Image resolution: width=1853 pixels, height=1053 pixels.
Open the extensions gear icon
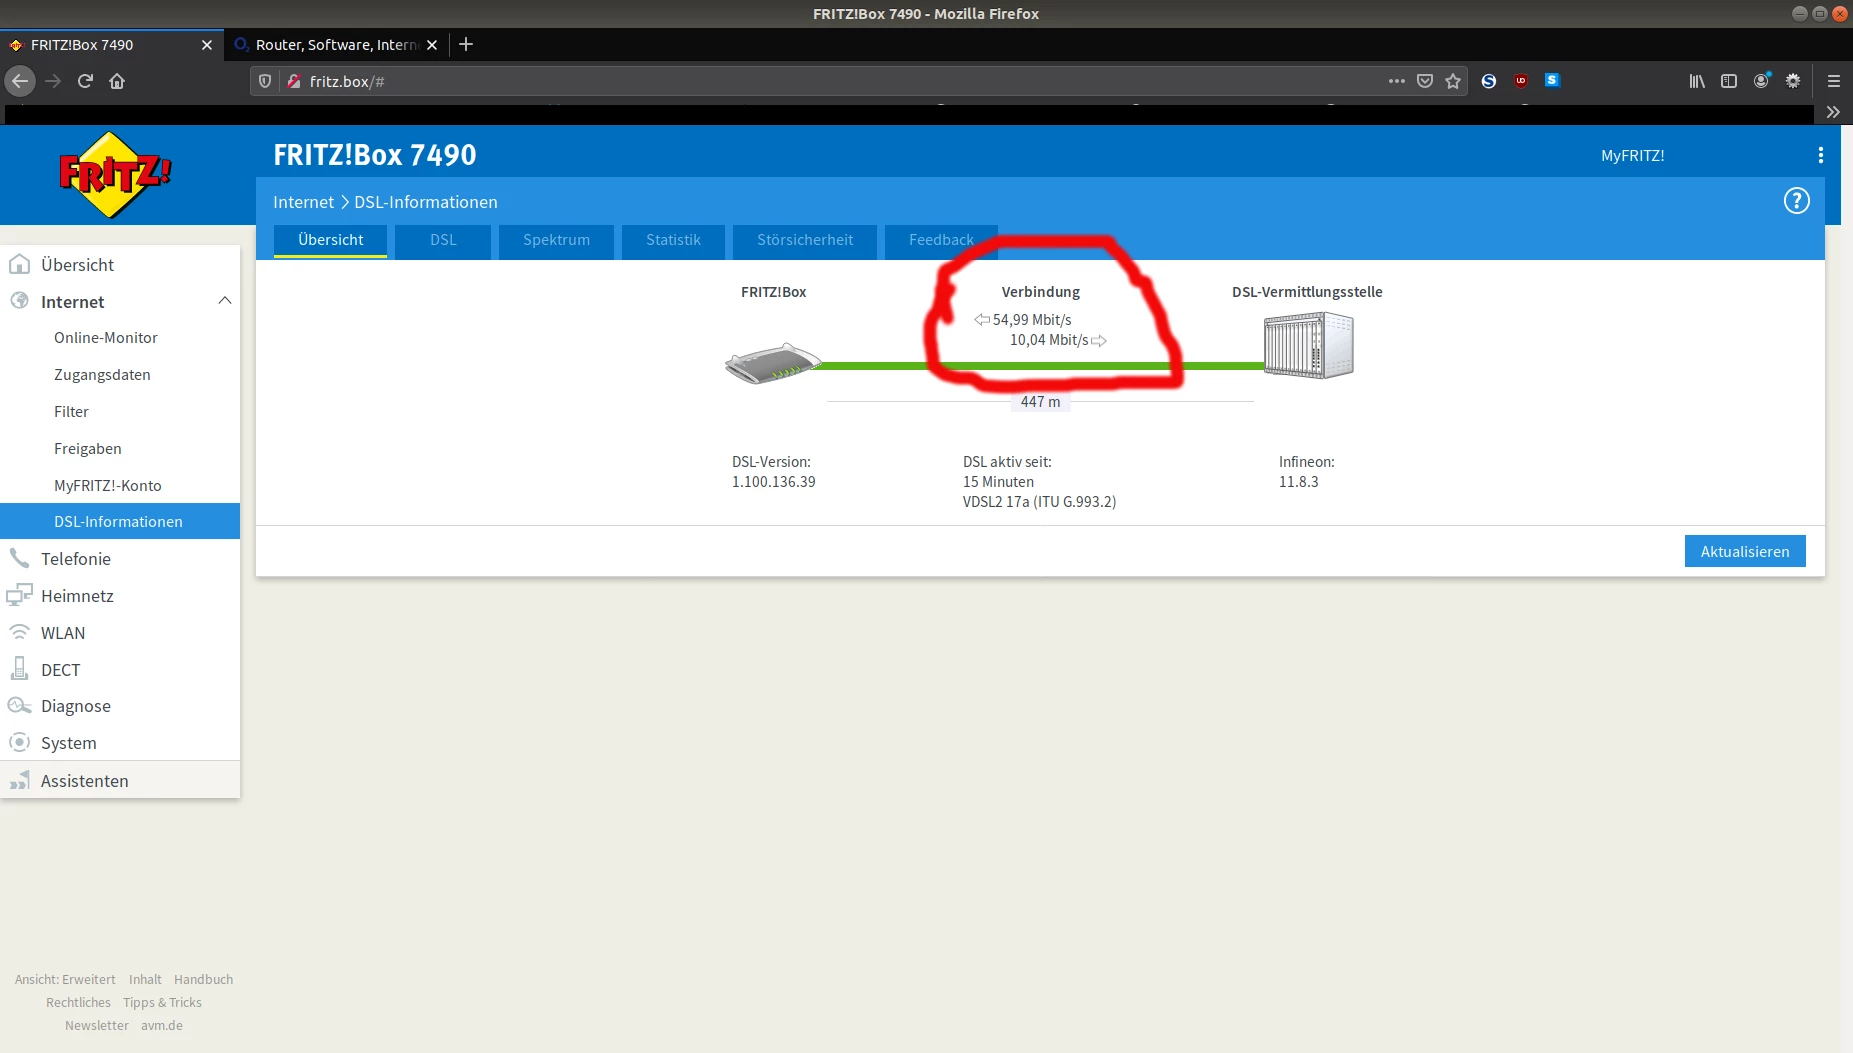pos(1793,81)
